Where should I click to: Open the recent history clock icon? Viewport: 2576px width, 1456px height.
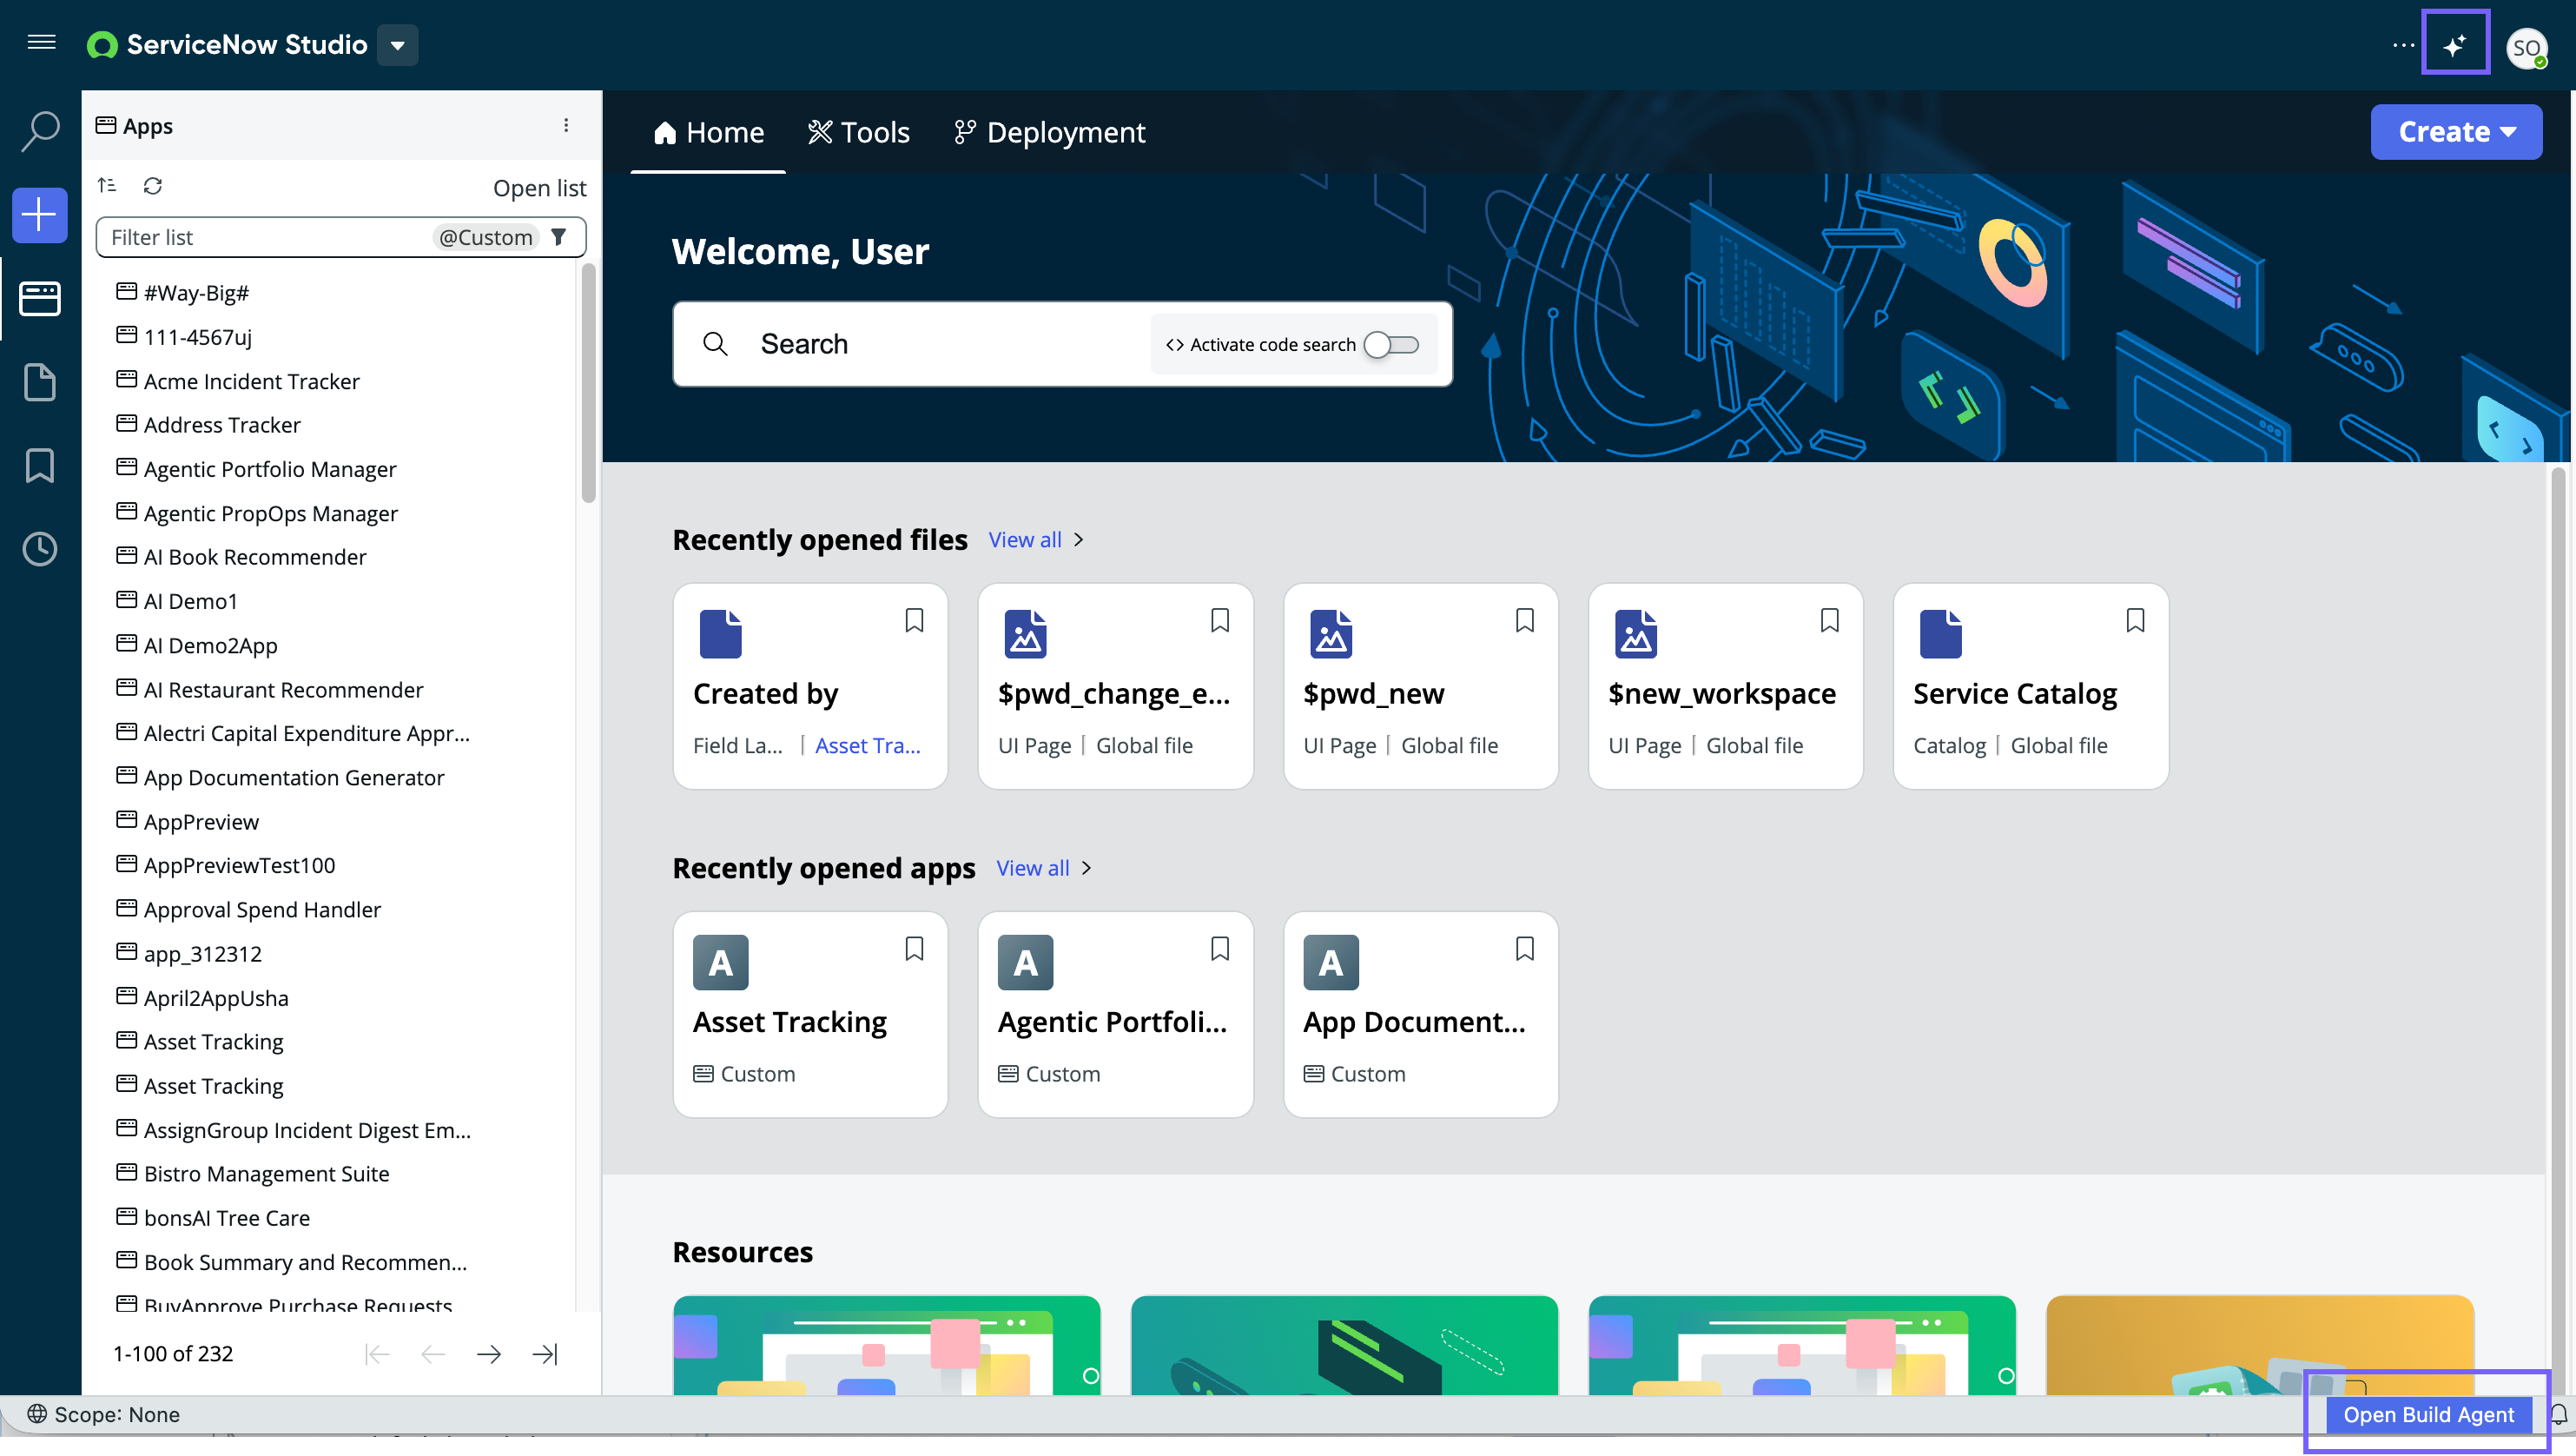pos(40,549)
